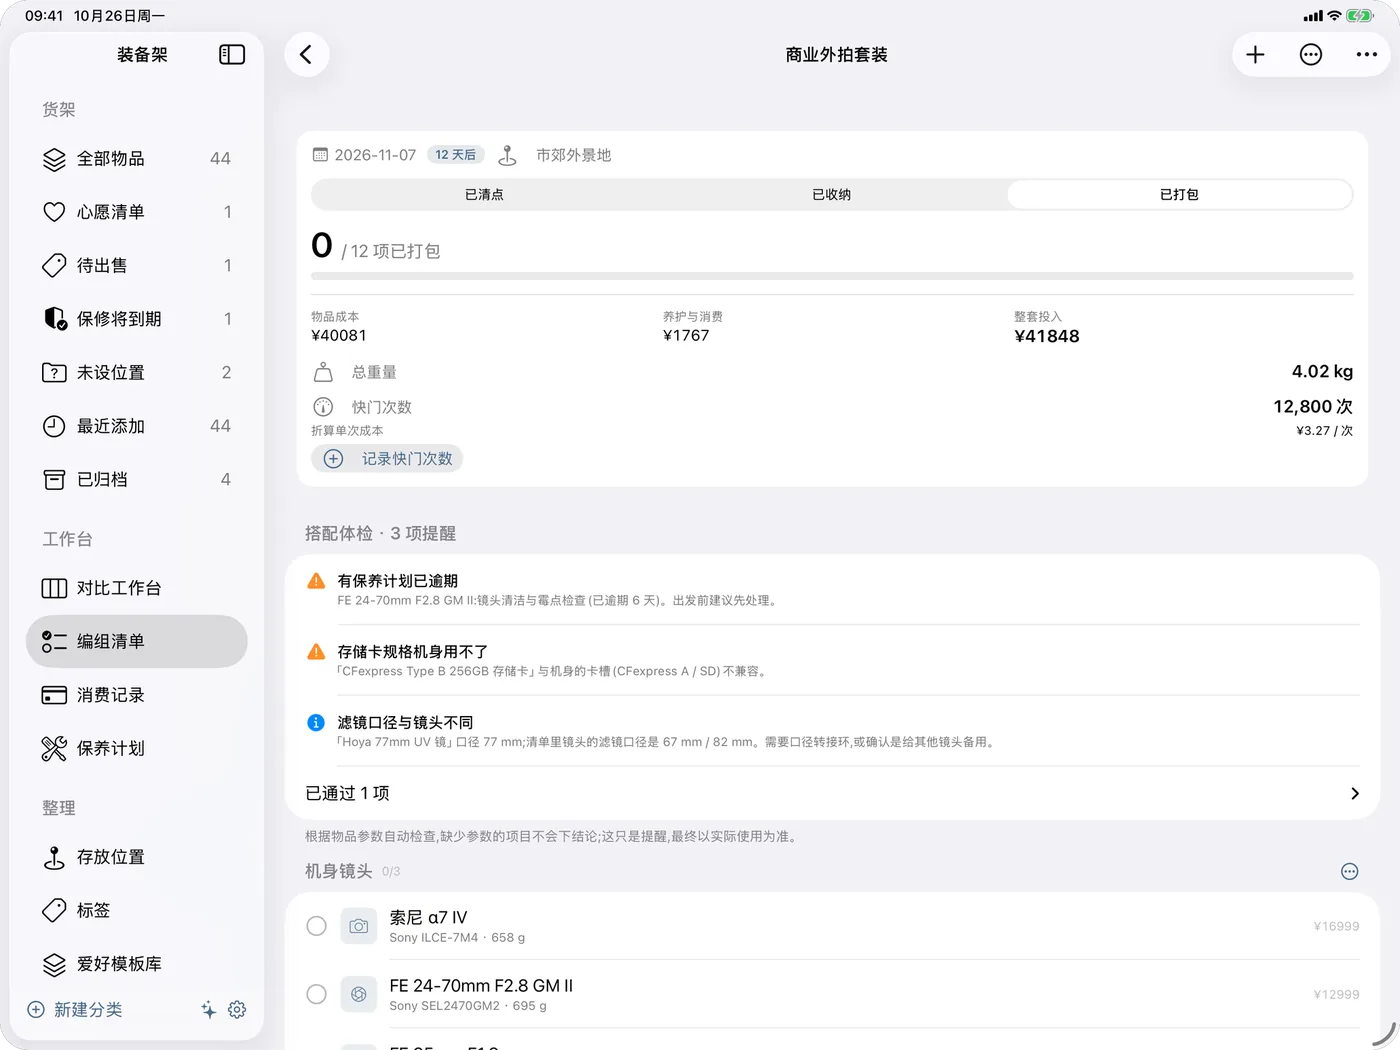Expand the 已通过 1 项 row

pyautogui.click(x=832, y=793)
